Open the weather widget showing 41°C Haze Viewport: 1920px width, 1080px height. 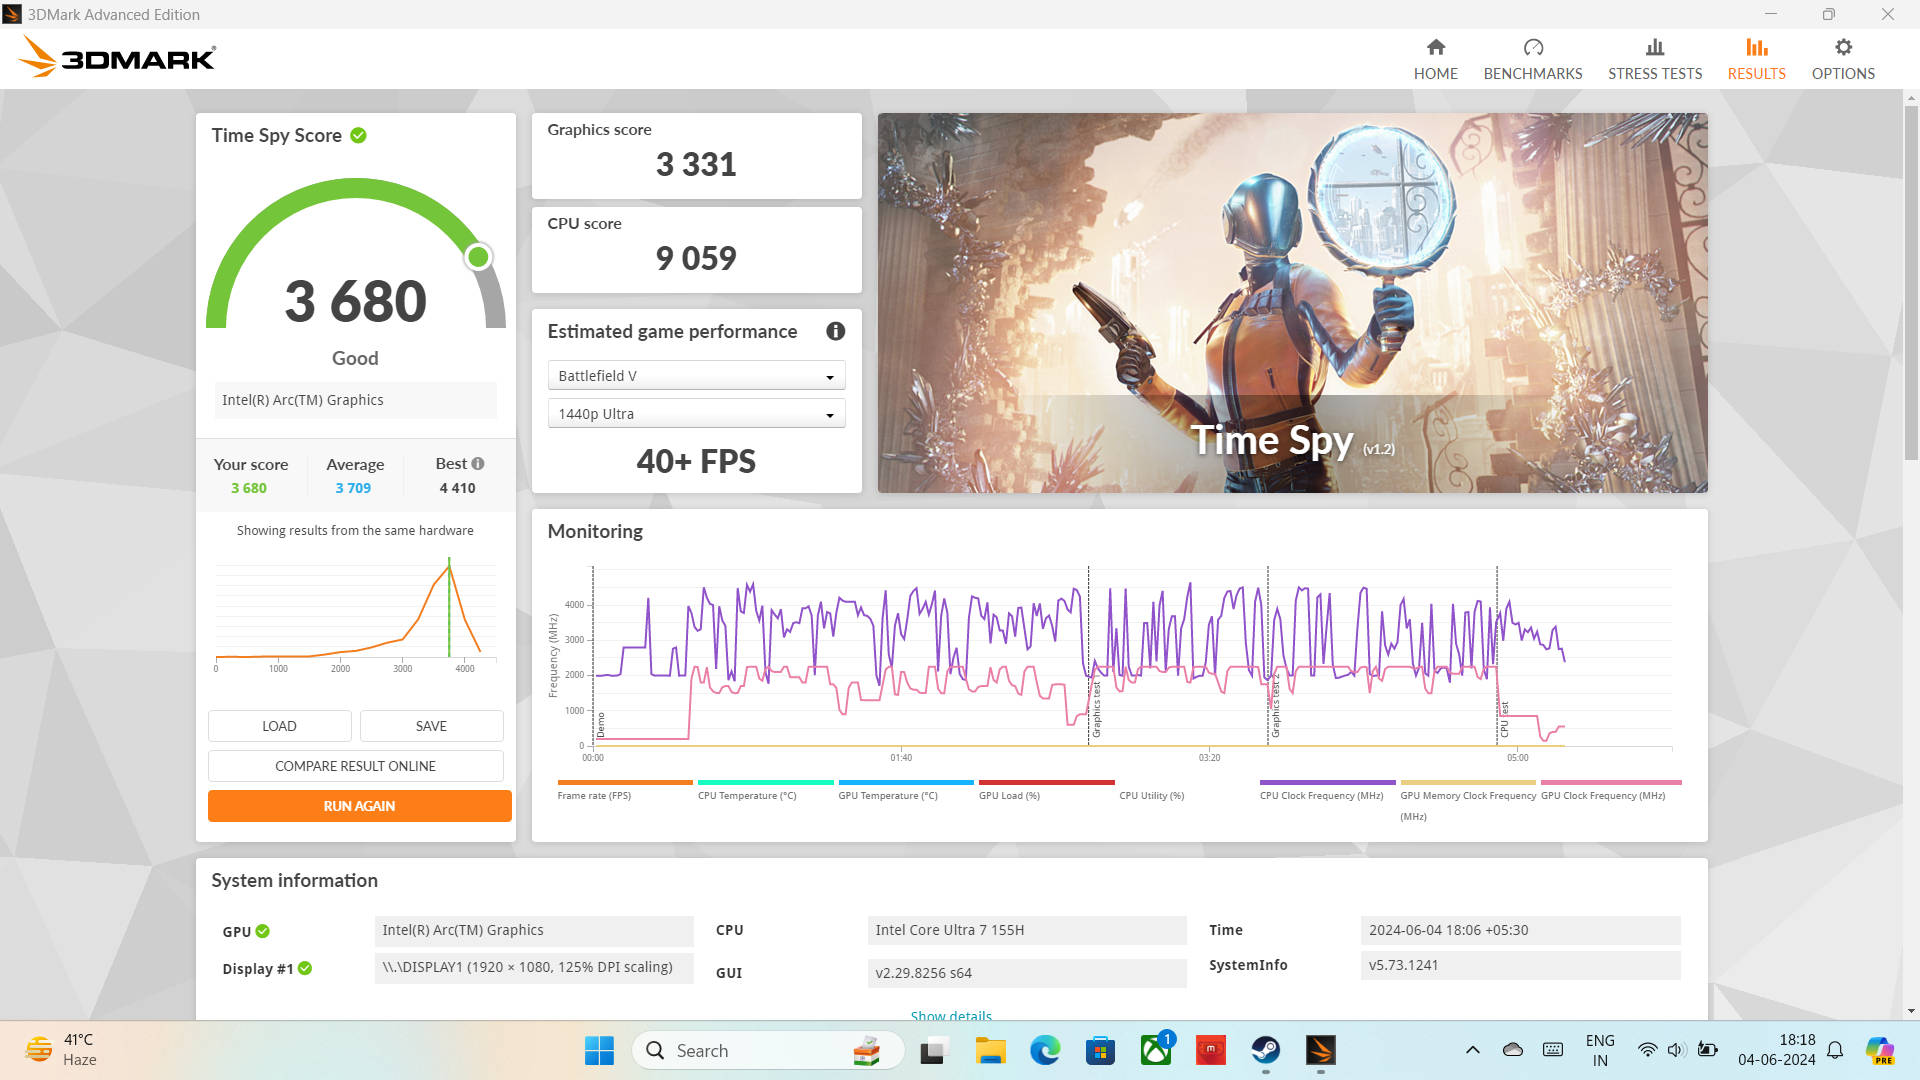click(62, 1050)
